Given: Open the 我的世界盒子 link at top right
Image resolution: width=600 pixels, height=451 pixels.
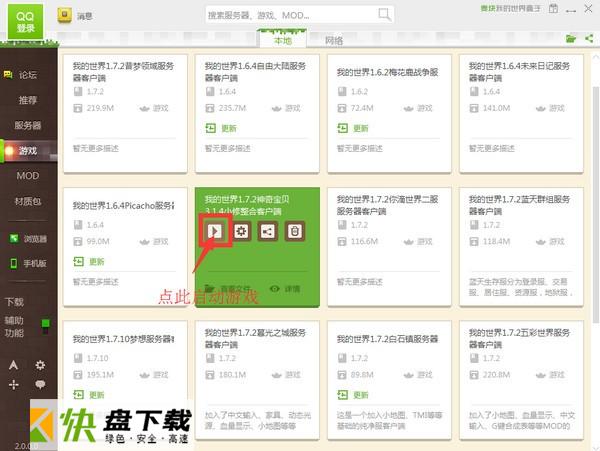Looking at the screenshot, I should pos(510,8).
